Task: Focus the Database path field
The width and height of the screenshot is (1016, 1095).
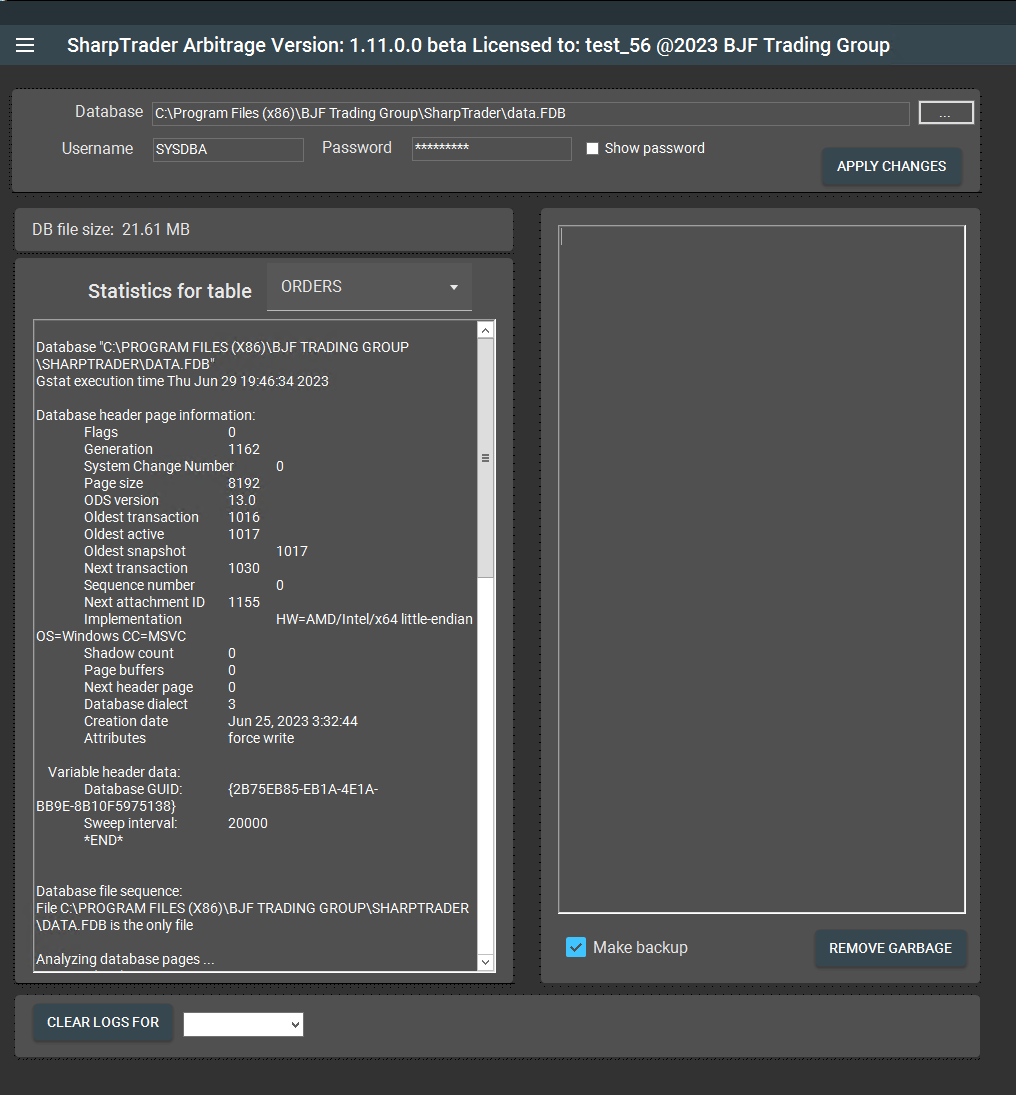Action: (x=530, y=114)
